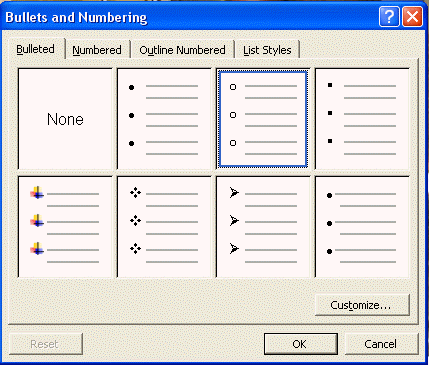Open the Numbered tab

[97, 50]
